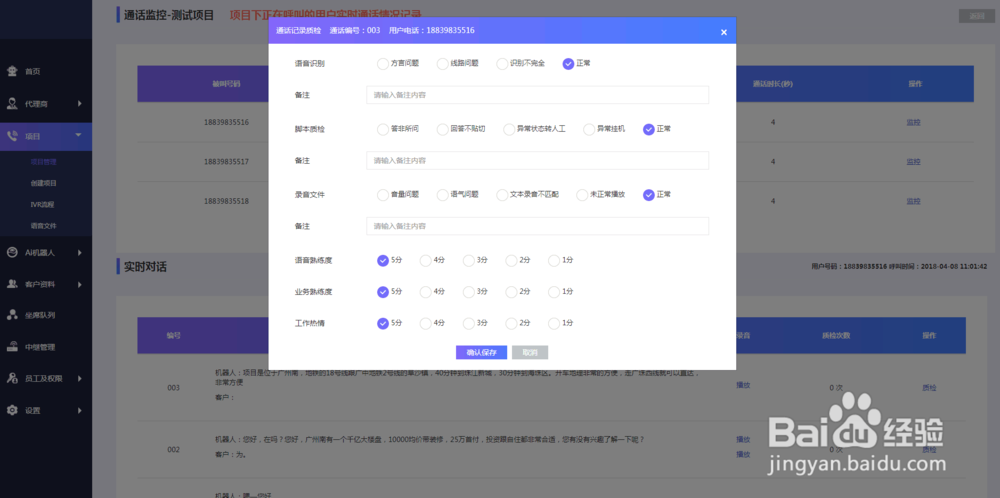The height and width of the screenshot is (498, 1000).
Task: Rate 语音熟练度 as 4分
Action: click(x=425, y=260)
